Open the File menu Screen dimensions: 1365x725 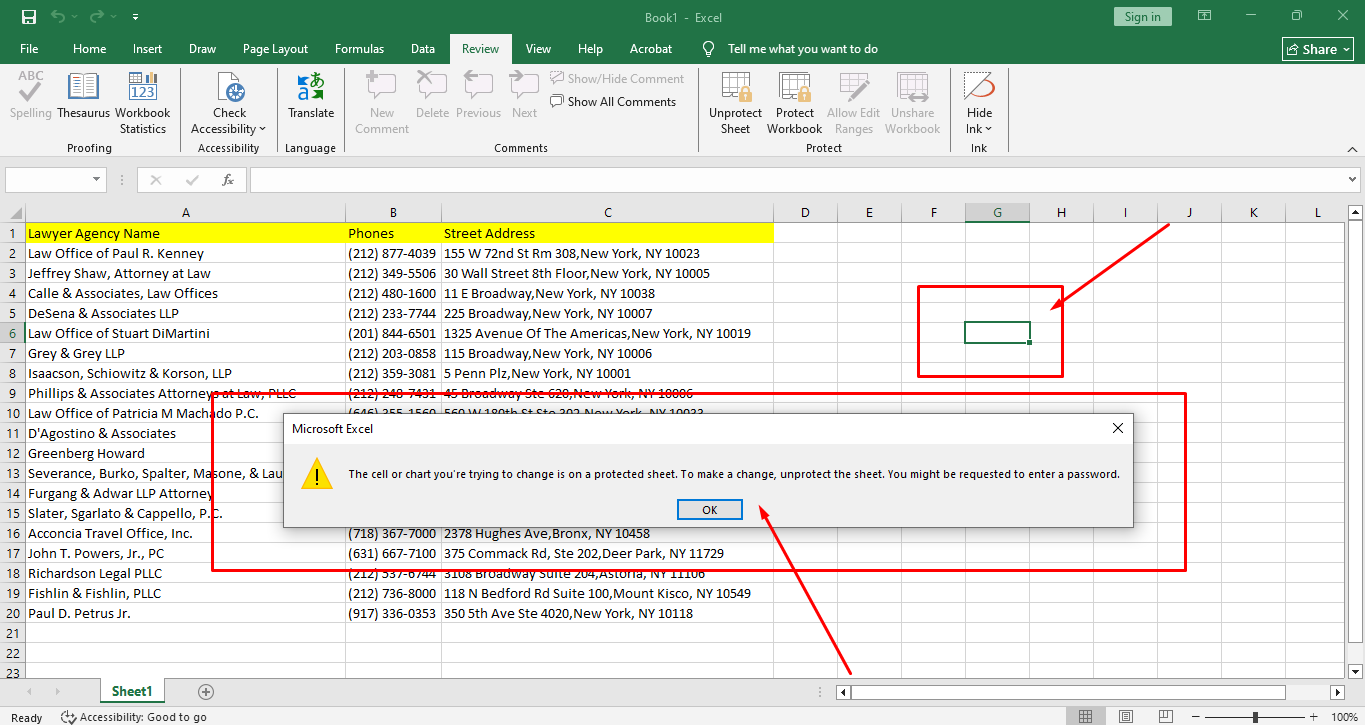click(29, 49)
